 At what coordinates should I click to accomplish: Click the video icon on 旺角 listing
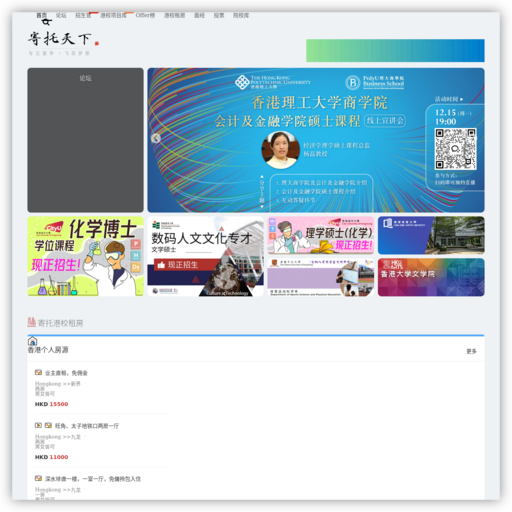point(38,425)
